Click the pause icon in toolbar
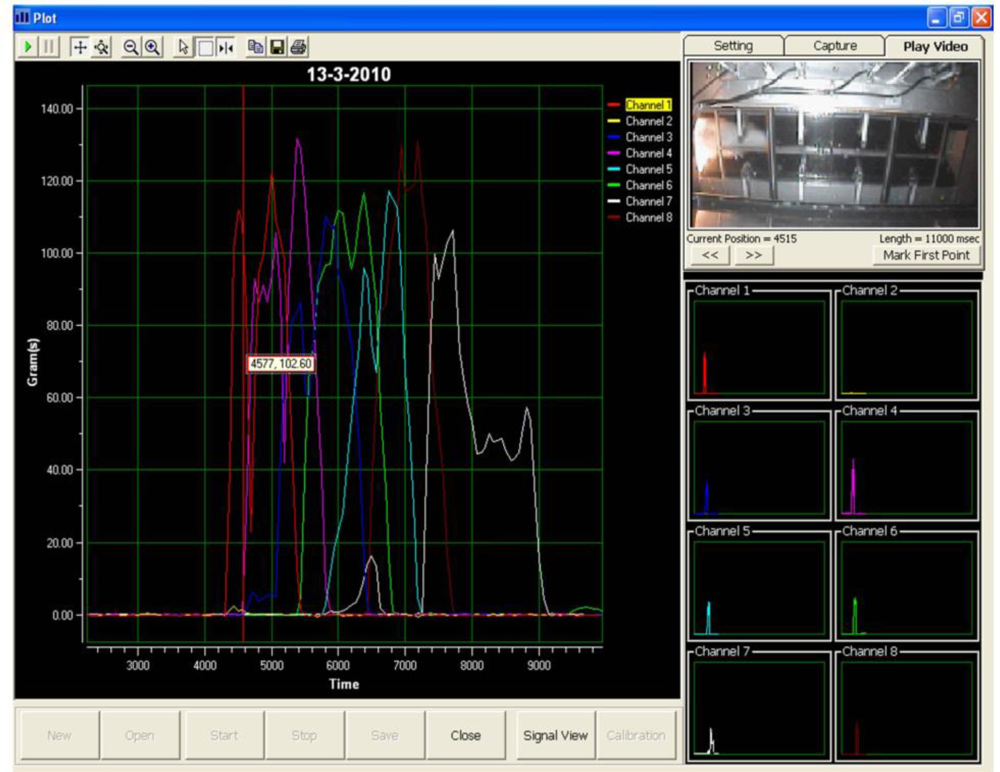 pos(47,47)
